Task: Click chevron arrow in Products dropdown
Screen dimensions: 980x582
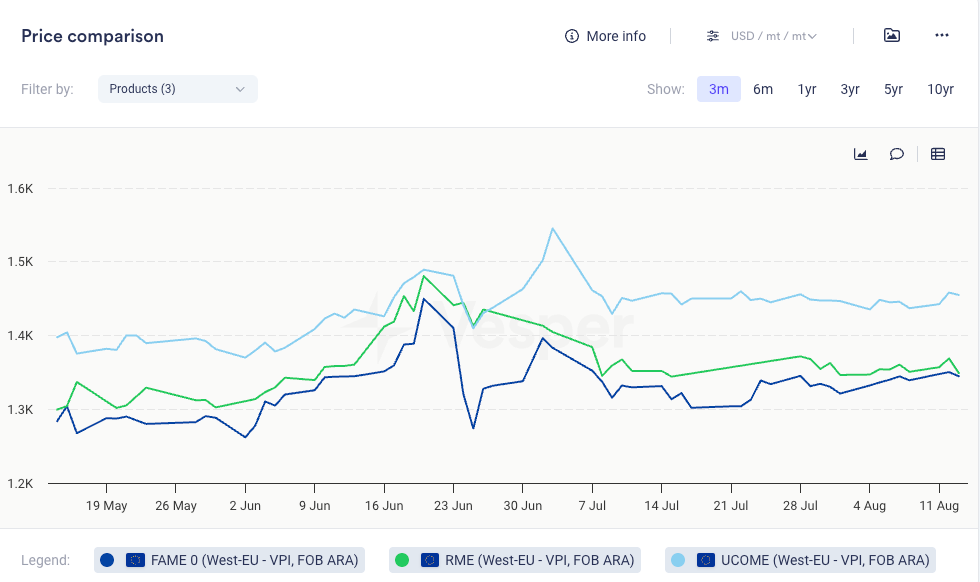Action: (240, 89)
